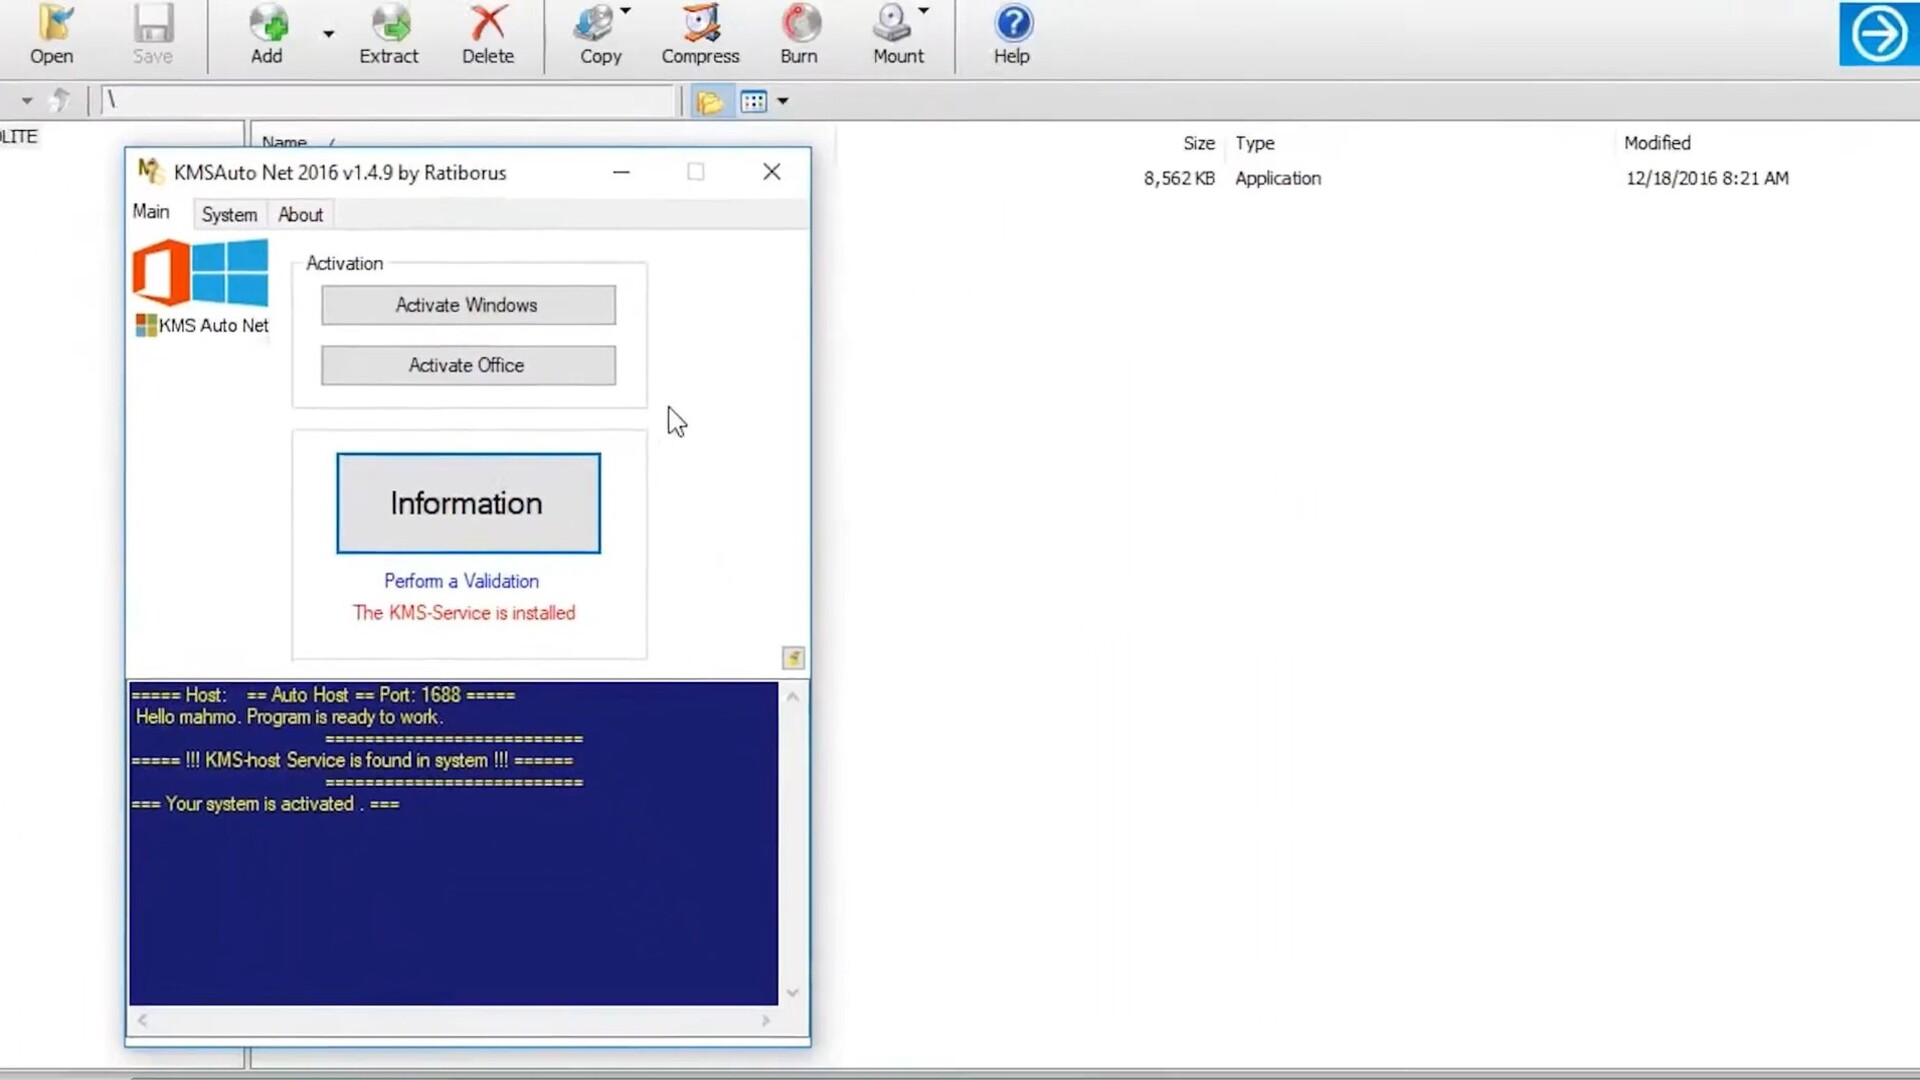Click the view mode grid icon
Image resolution: width=1920 pixels, height=1080 pixels.
(x=754, y=101)
